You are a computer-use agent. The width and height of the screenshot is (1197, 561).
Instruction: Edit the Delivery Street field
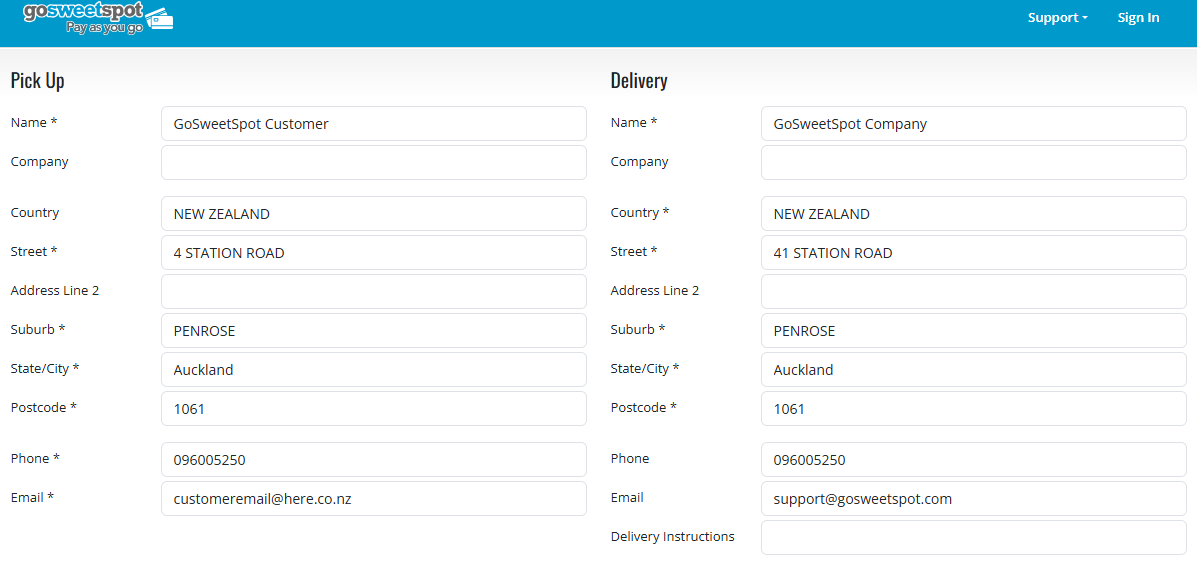click(x=974, y=253)
